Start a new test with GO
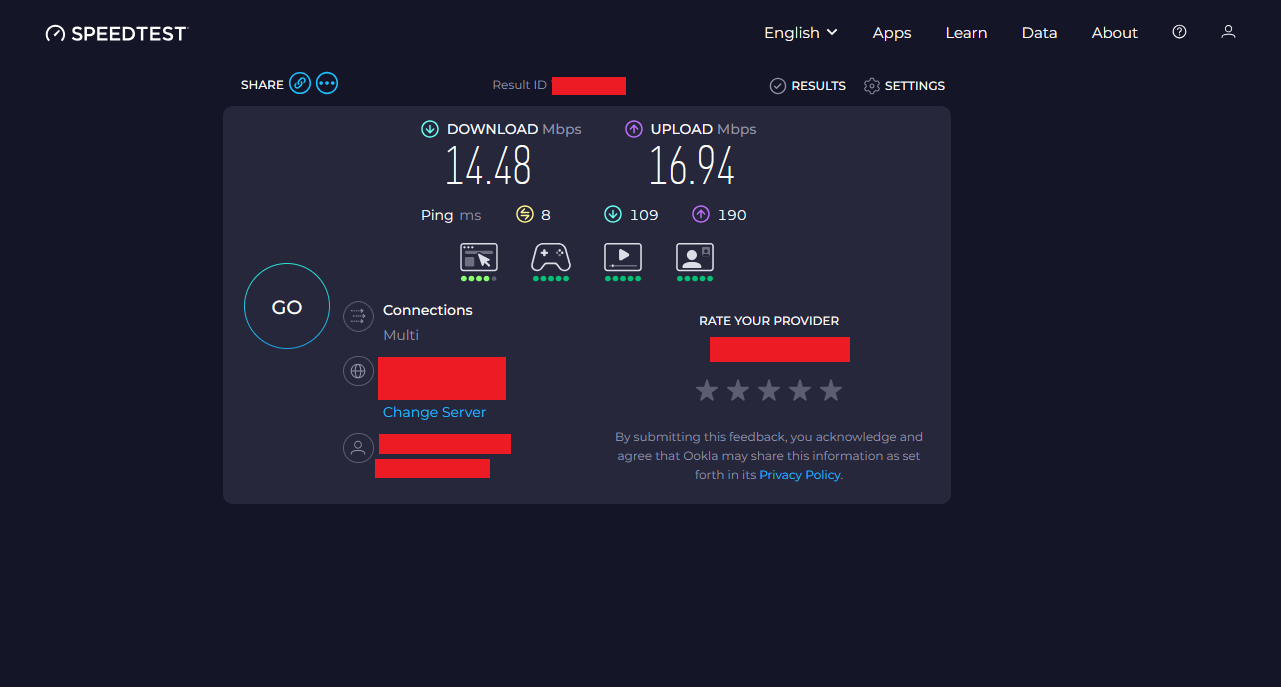The height and width of the screenshot is (687, 1281). click(287, 307)
